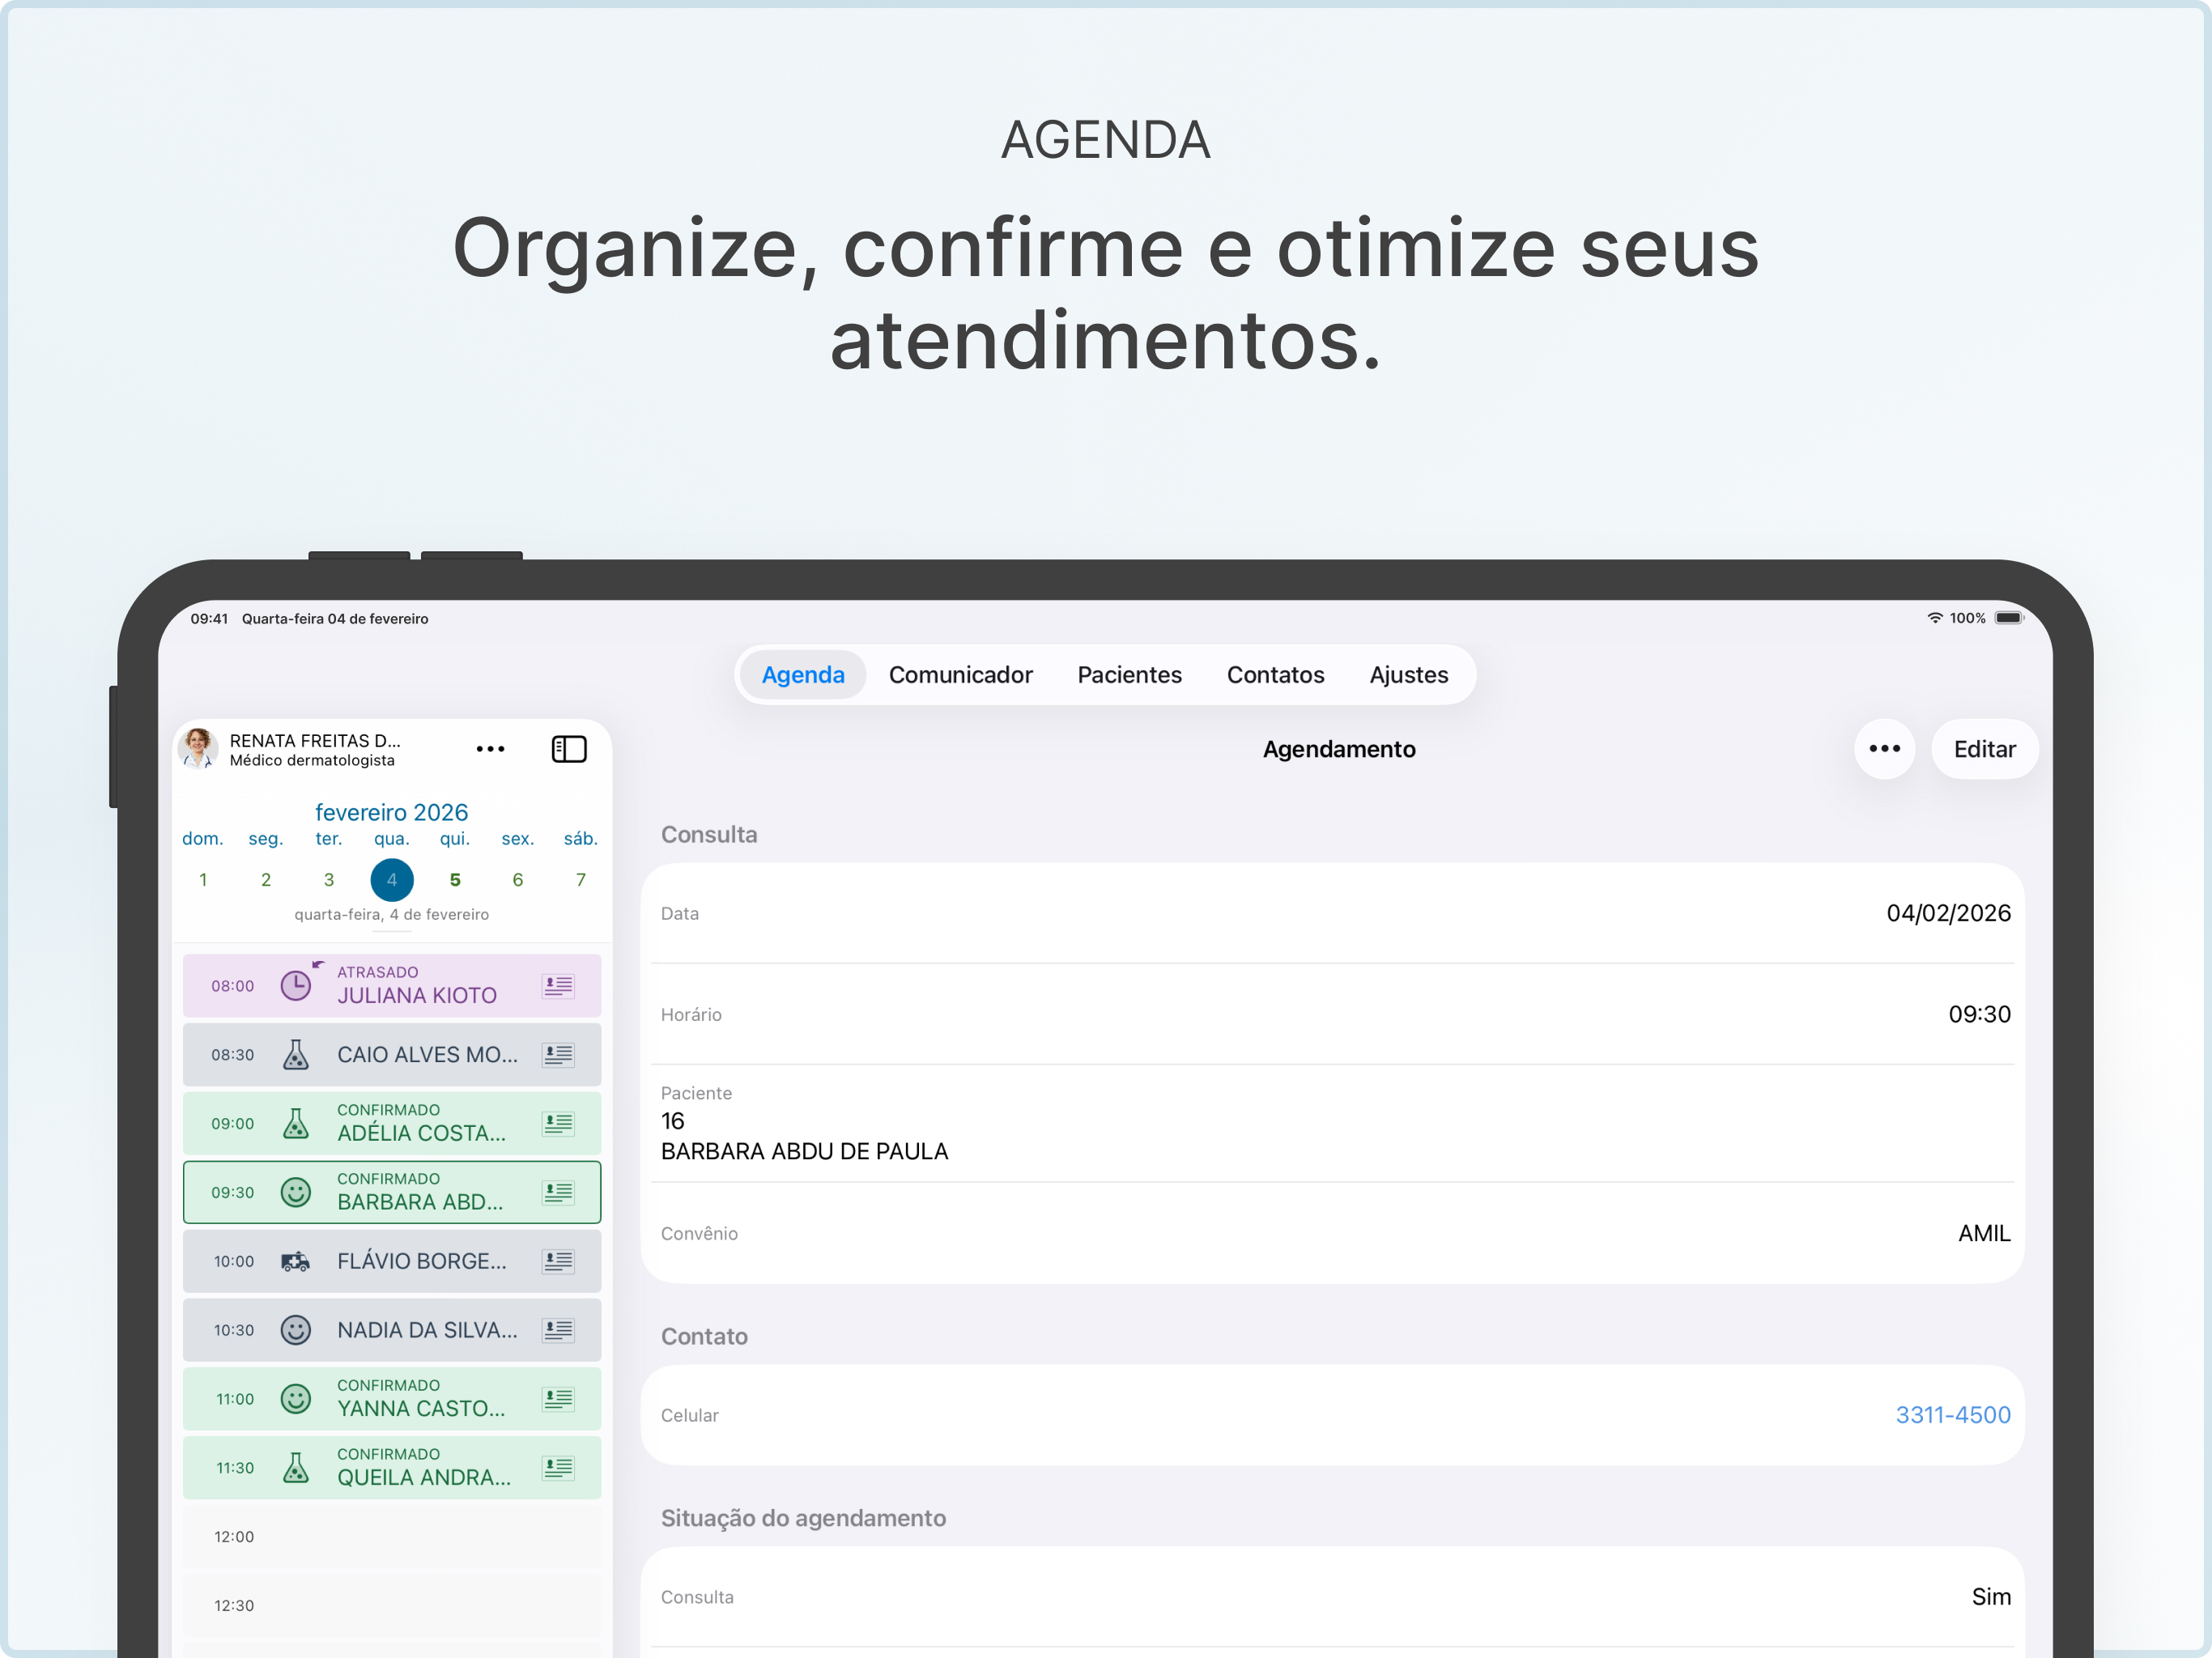Open the record card icon for Queila Andra
Screen dimensions: 2212x1658
(558, 1468)
